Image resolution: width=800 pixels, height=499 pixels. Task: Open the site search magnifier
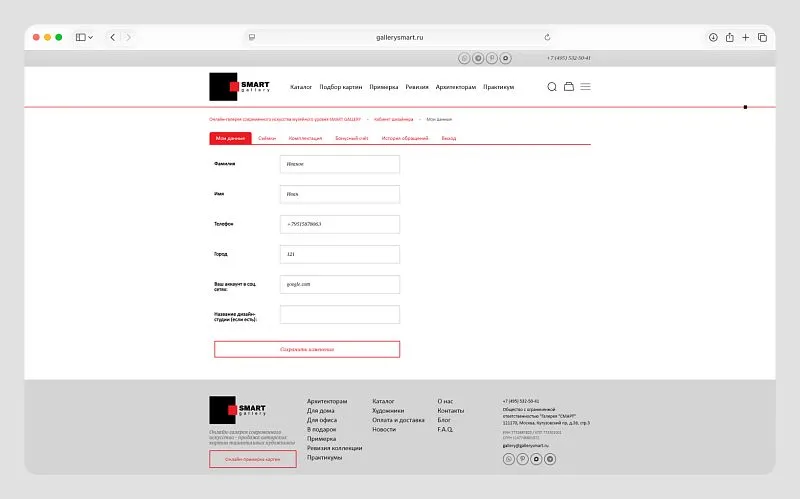(552, 87)
